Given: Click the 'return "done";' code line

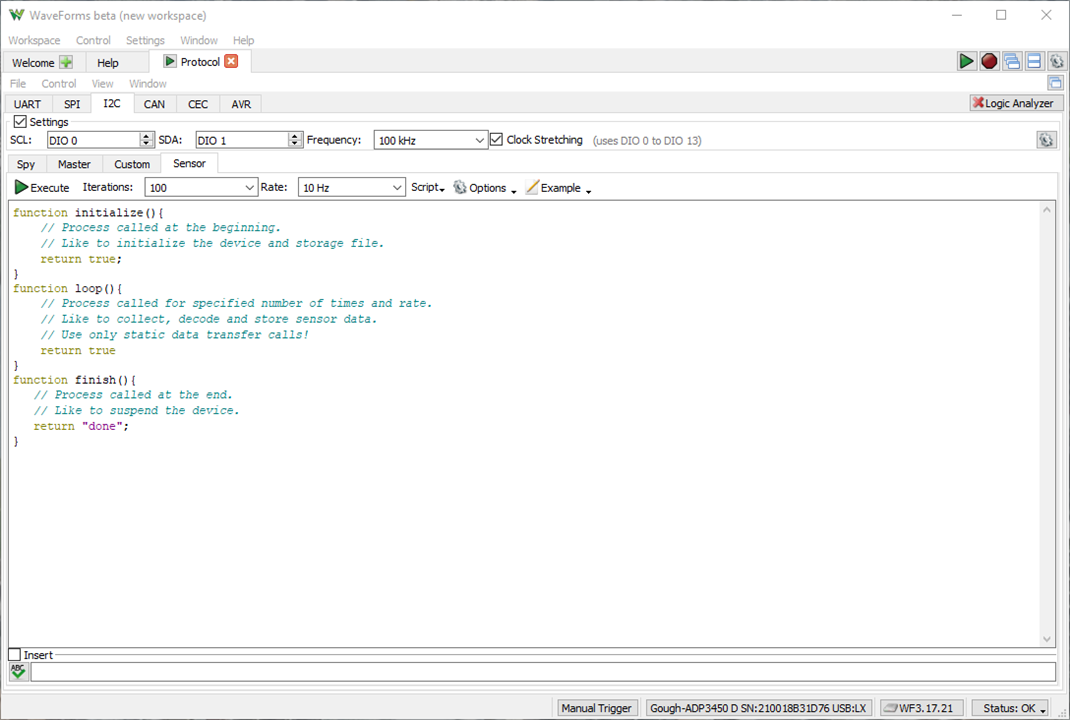Looking at the screenshot, I should (81, 426).
